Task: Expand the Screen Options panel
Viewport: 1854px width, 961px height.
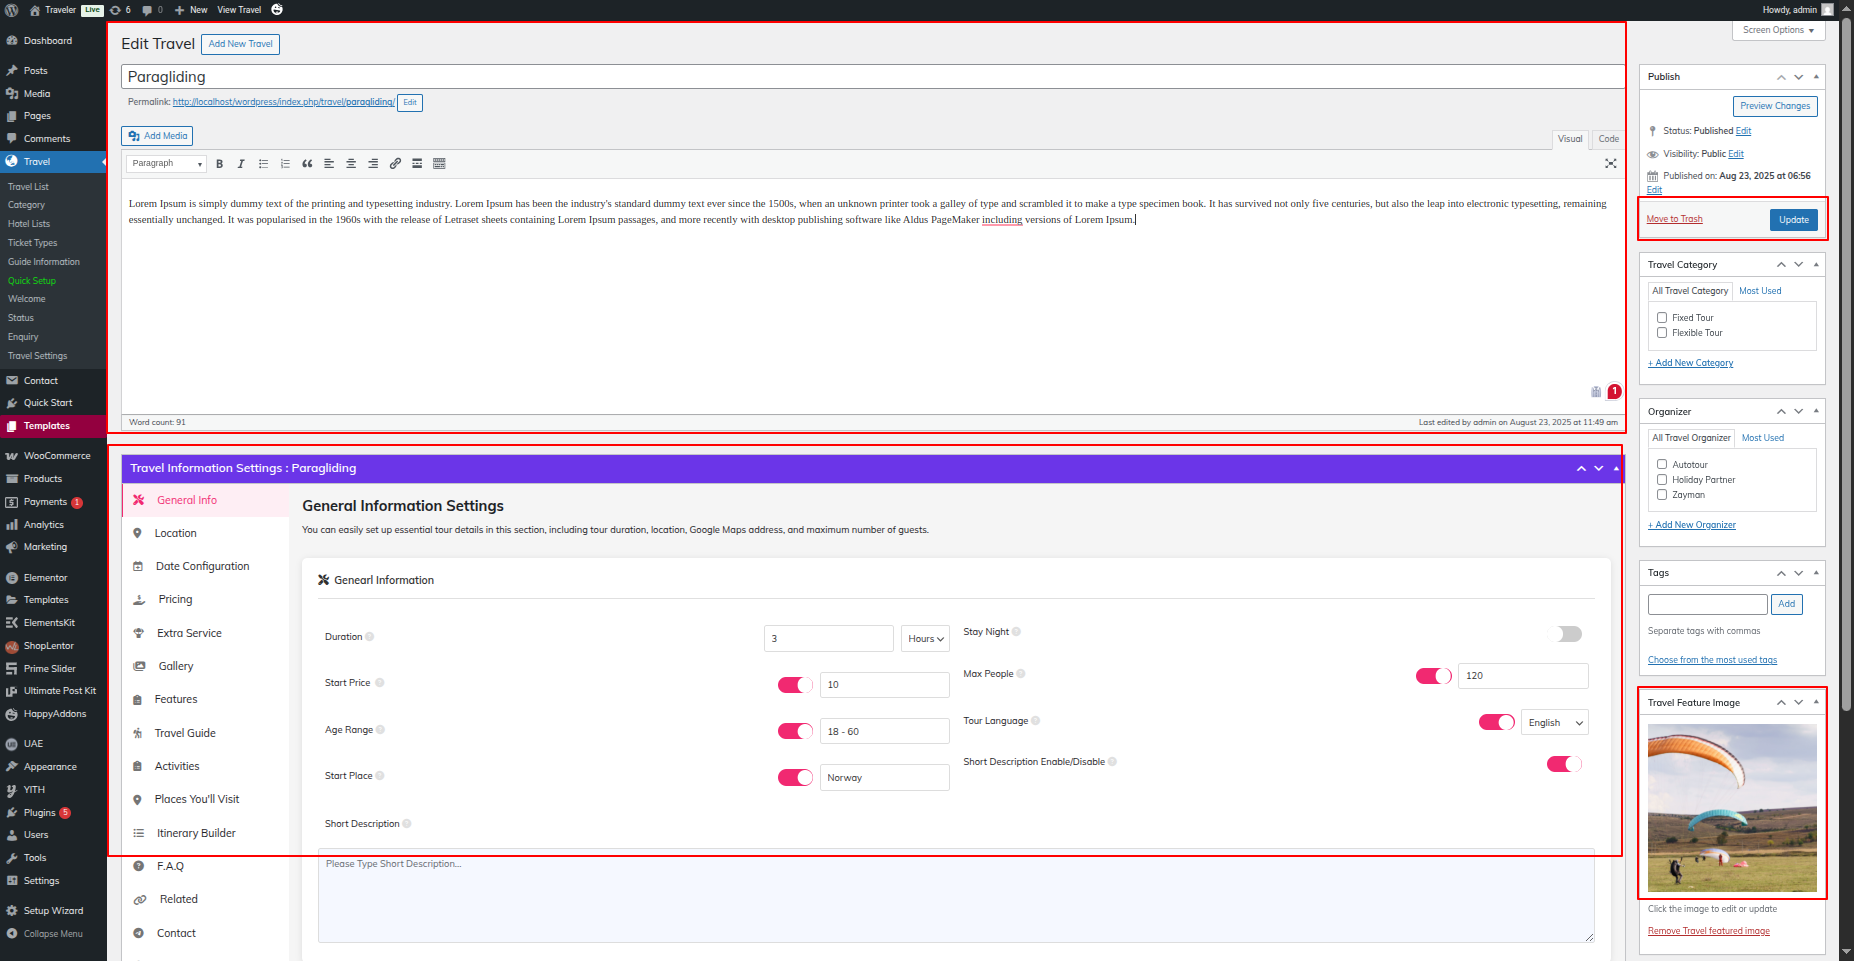Action: (x=1778, y=31)
